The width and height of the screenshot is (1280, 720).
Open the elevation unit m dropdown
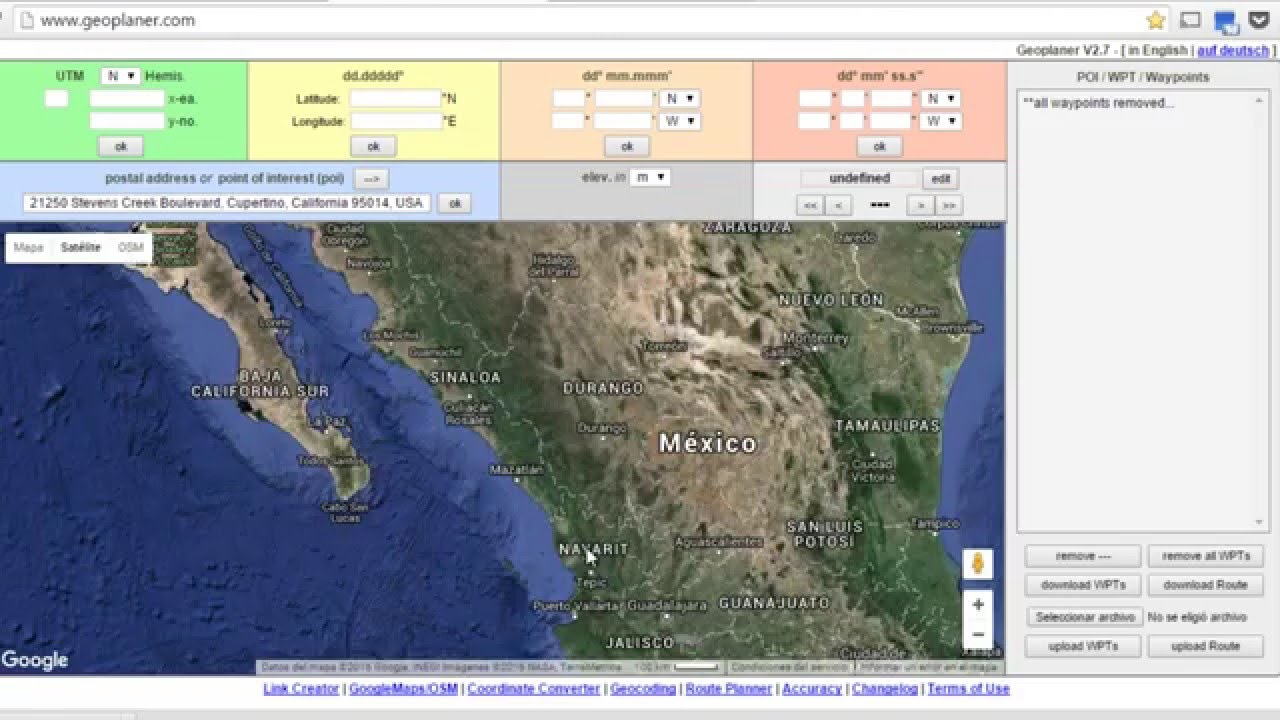(650, 177)
